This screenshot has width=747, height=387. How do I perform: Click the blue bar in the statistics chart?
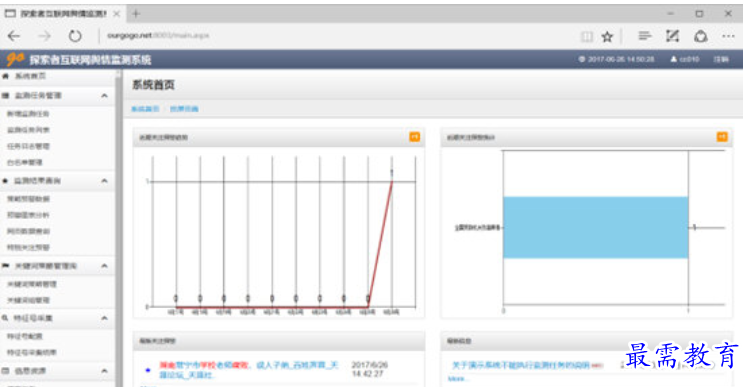coord(596,227)
